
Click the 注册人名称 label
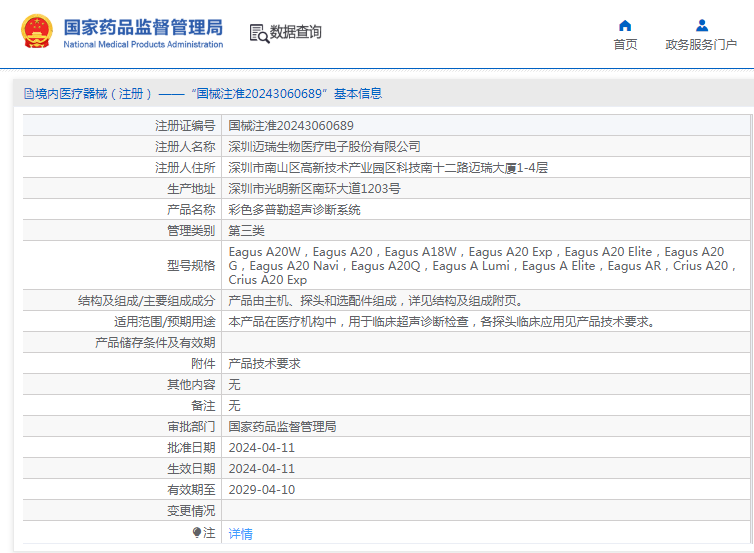(185, 147)
